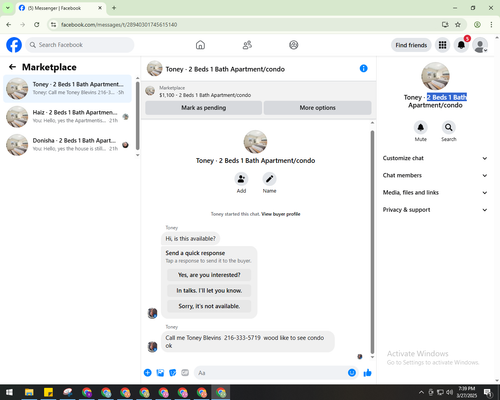Open Chrome's three-dot menu

(491, 24)
